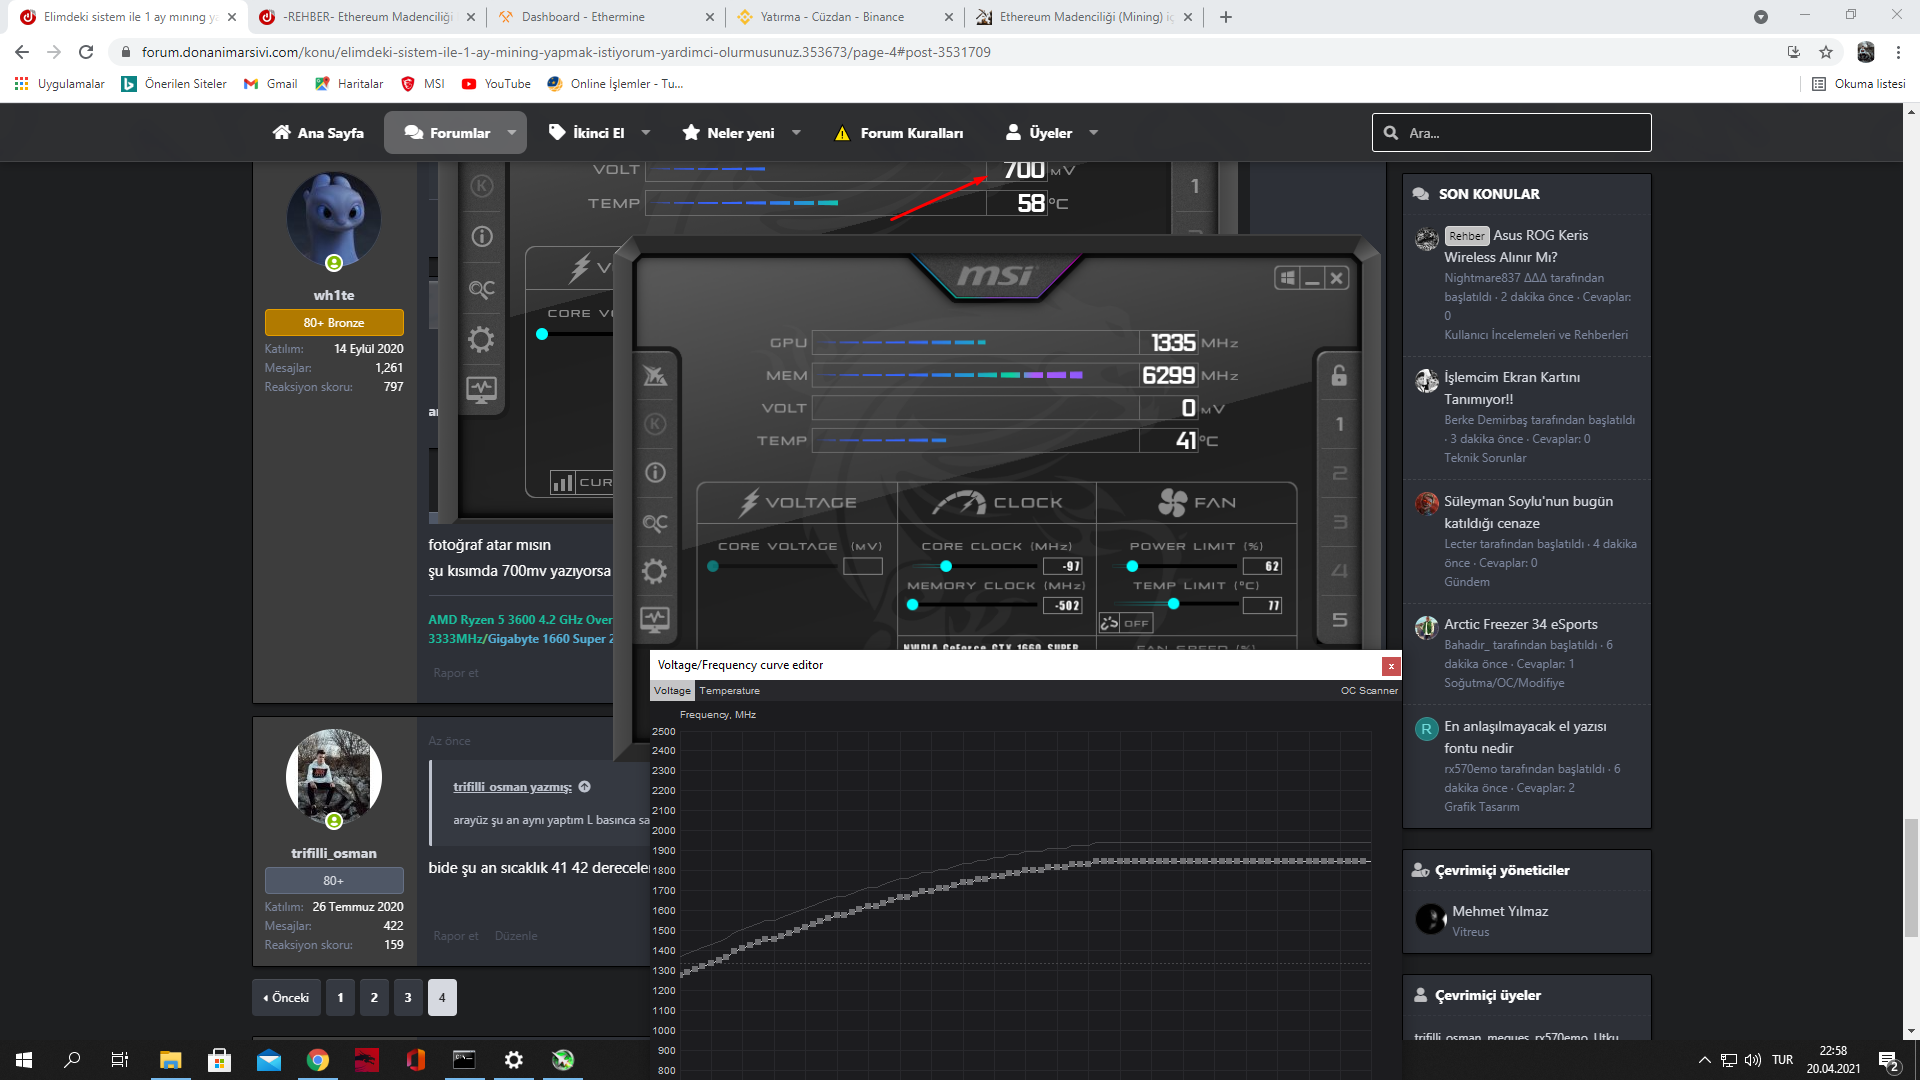This screenshot has width=1920, height=1080.
Task: Toggle the power/temp limit link OFF button
Action: 1126,623
